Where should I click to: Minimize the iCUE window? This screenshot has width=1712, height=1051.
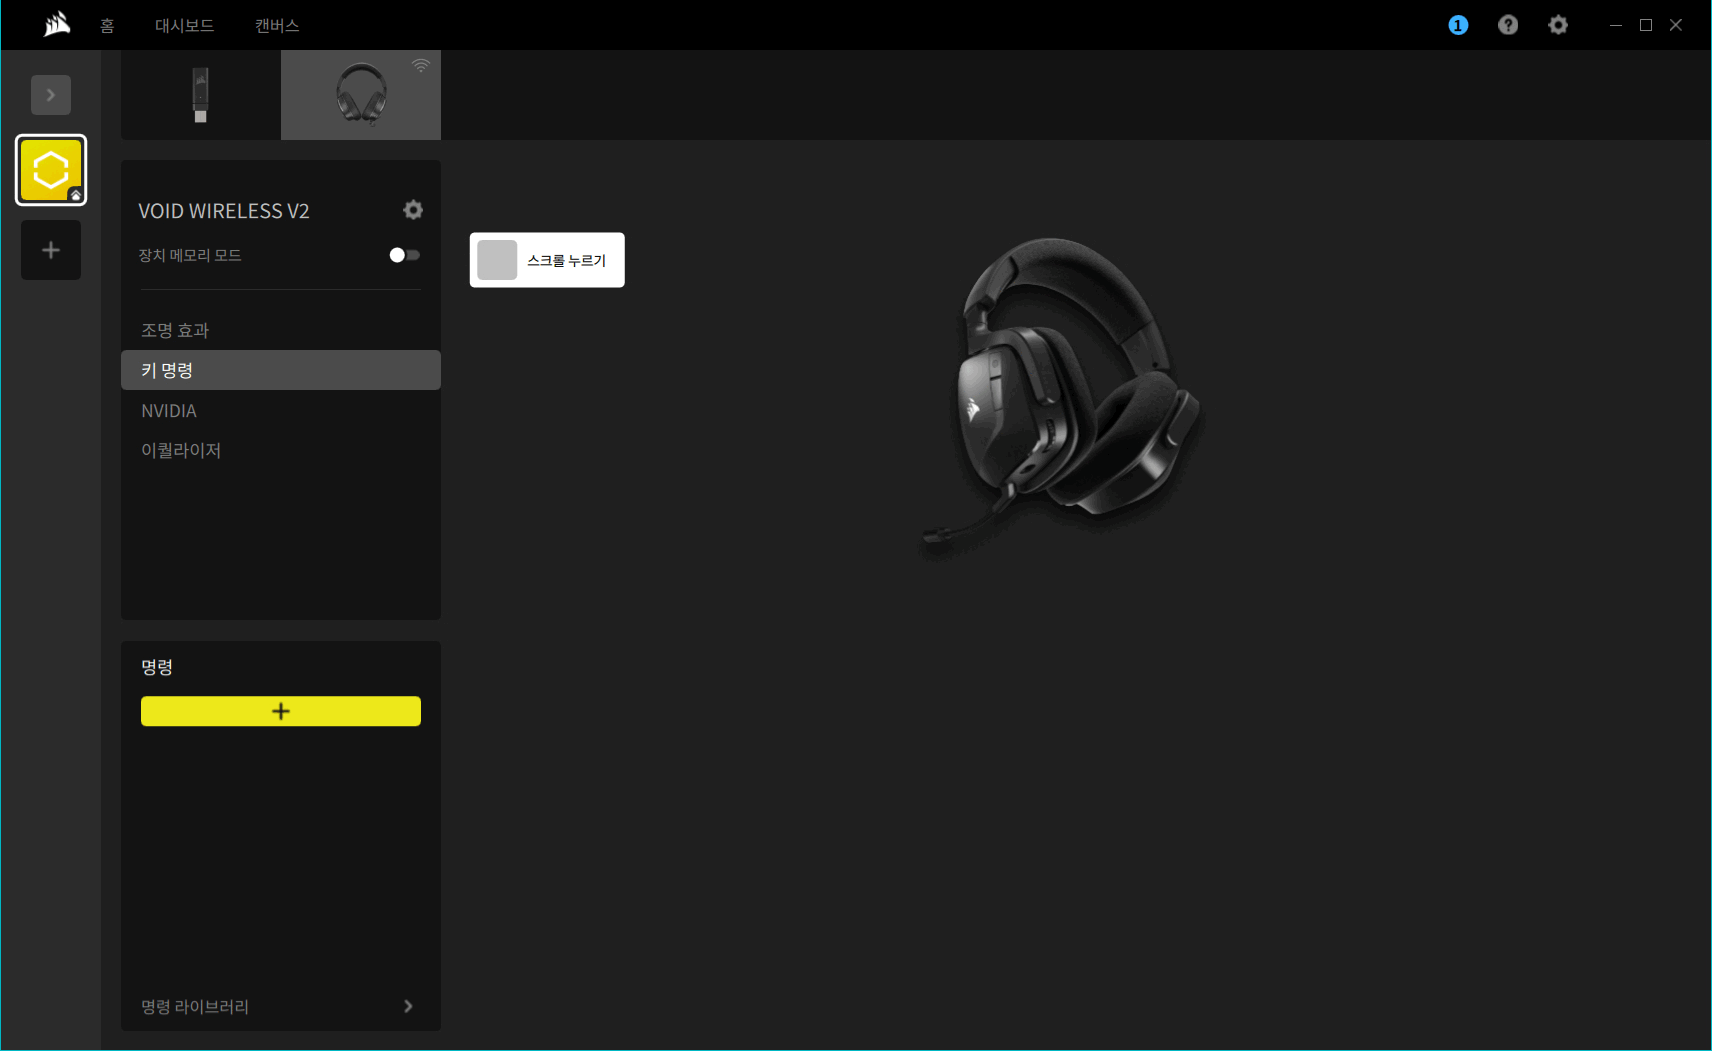(x=1616, y=25)
